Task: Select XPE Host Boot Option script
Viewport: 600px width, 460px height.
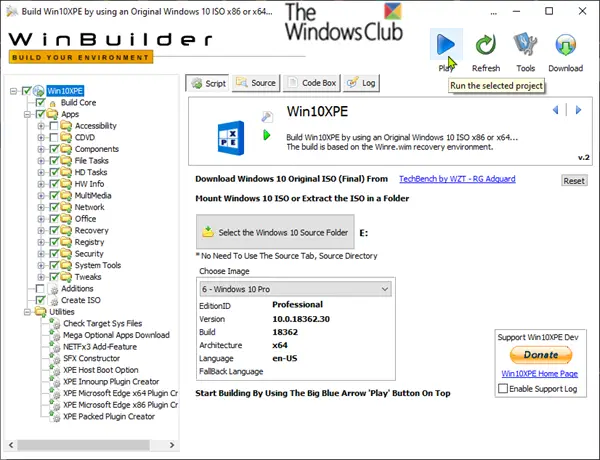Action: (101, 370)
